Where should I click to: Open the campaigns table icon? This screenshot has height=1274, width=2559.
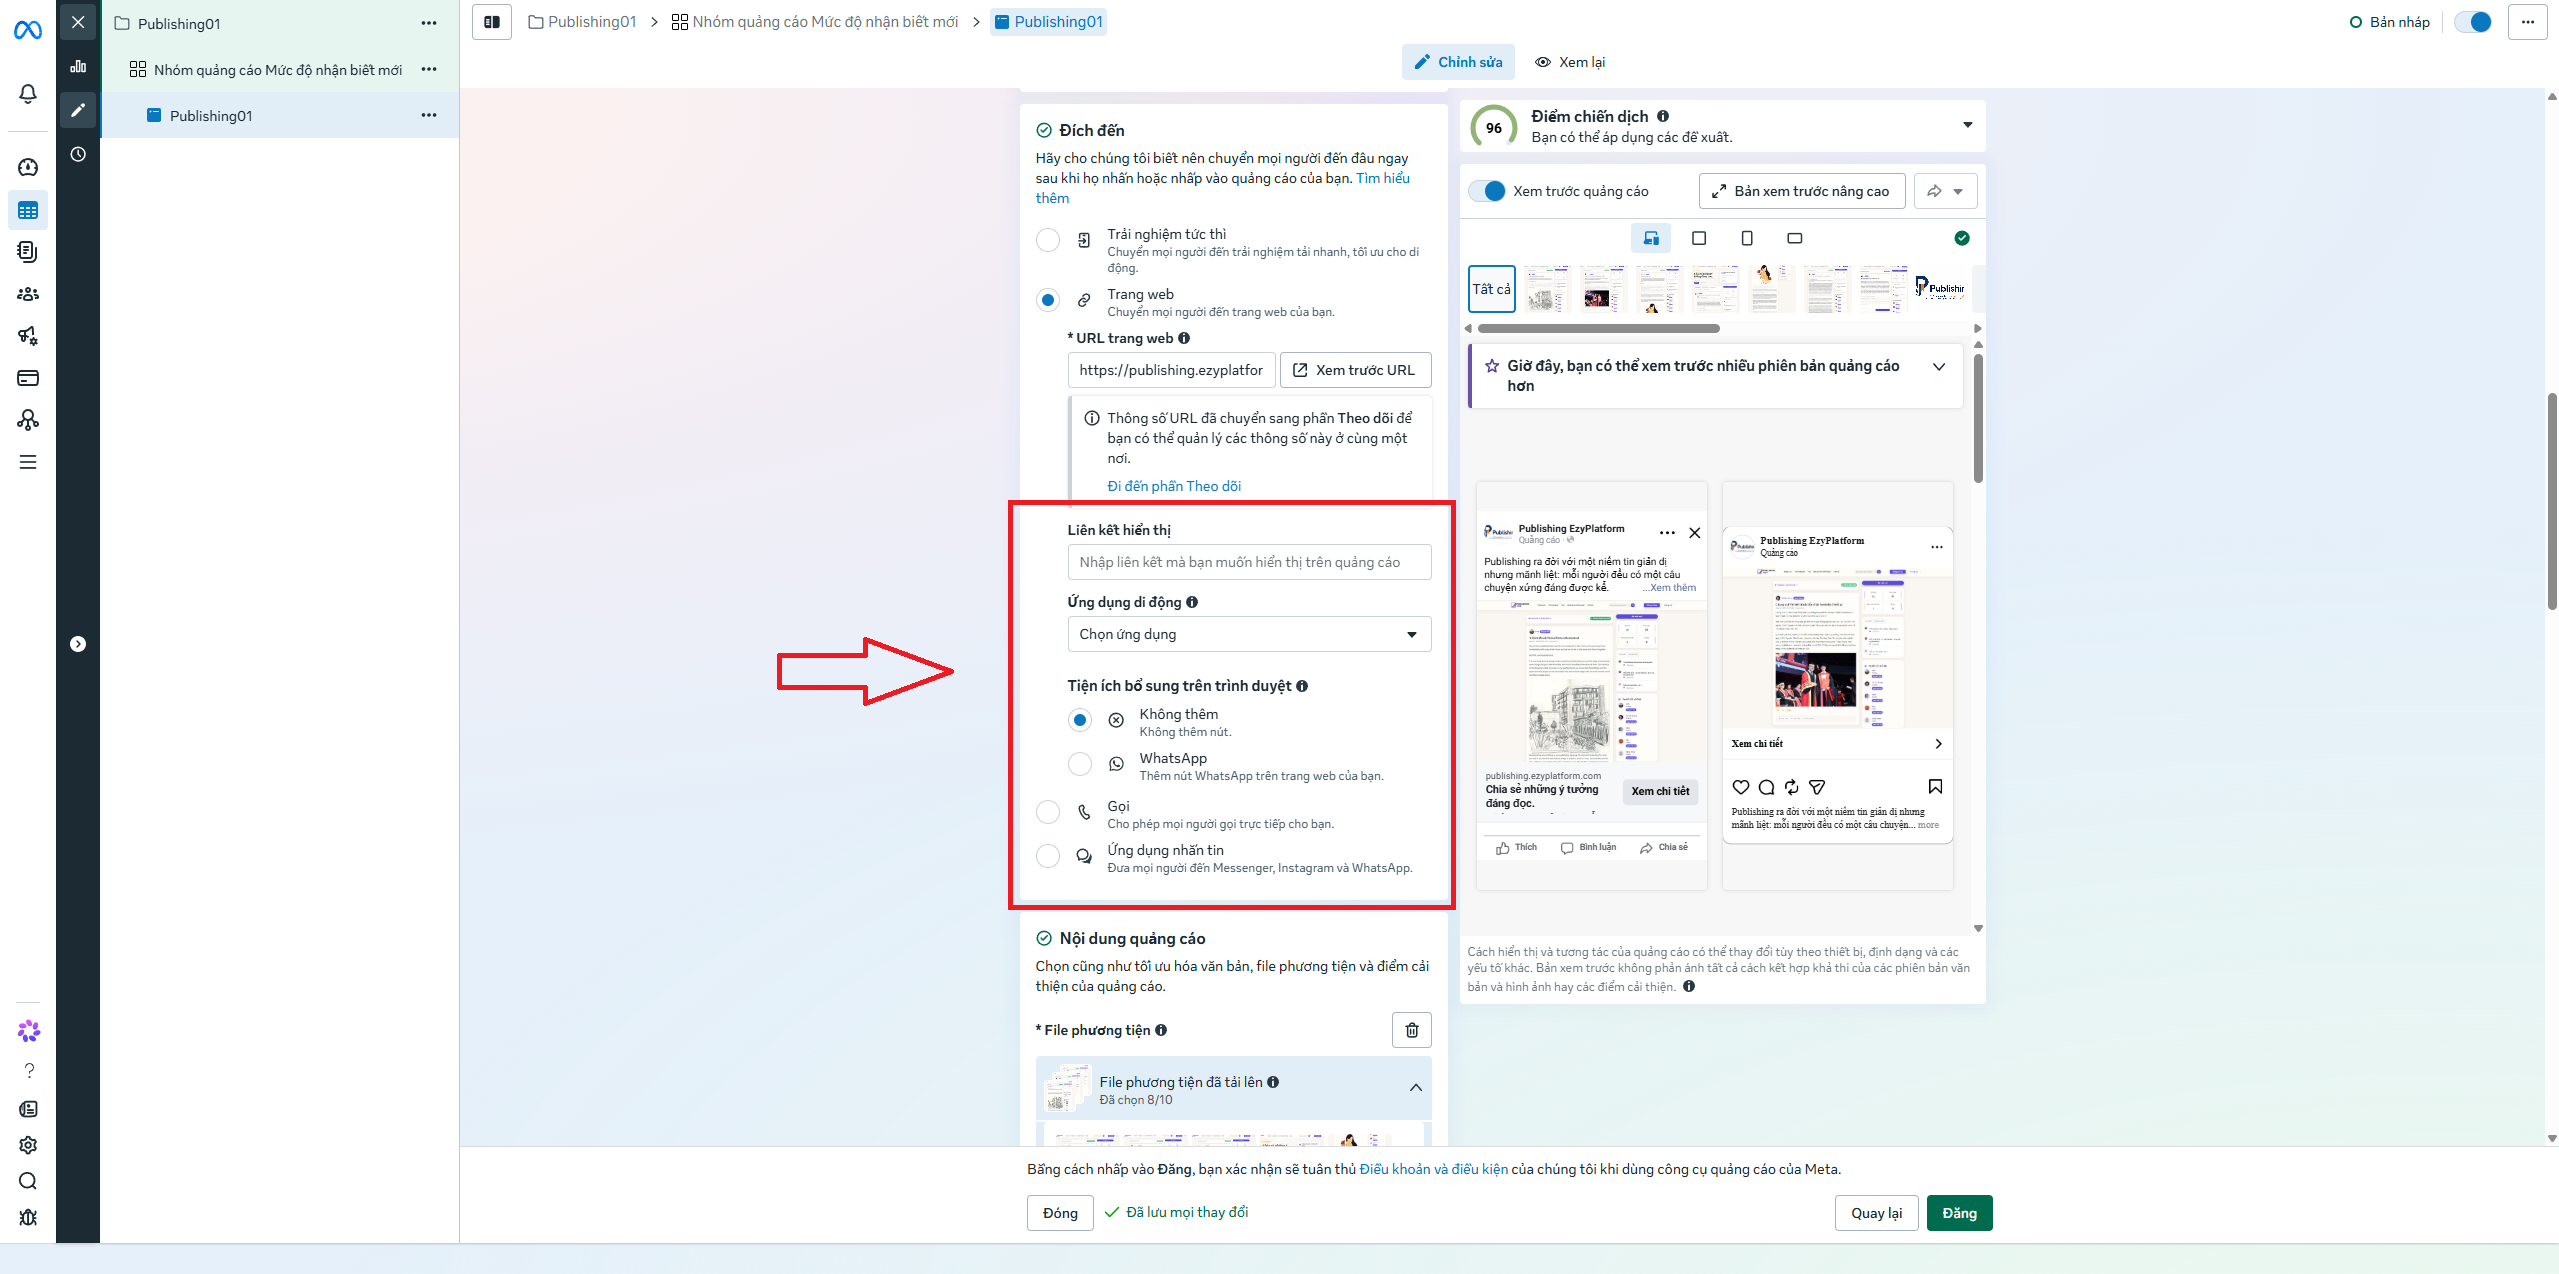coord(28,211)
